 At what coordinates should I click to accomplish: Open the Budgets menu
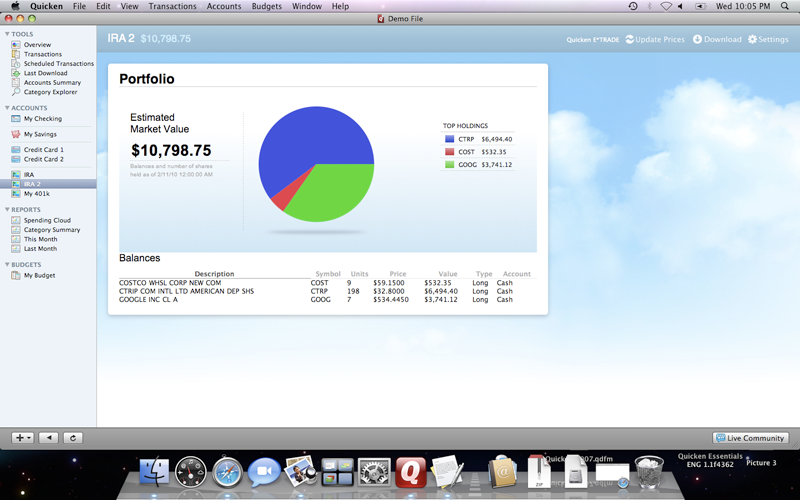point(267,6)
